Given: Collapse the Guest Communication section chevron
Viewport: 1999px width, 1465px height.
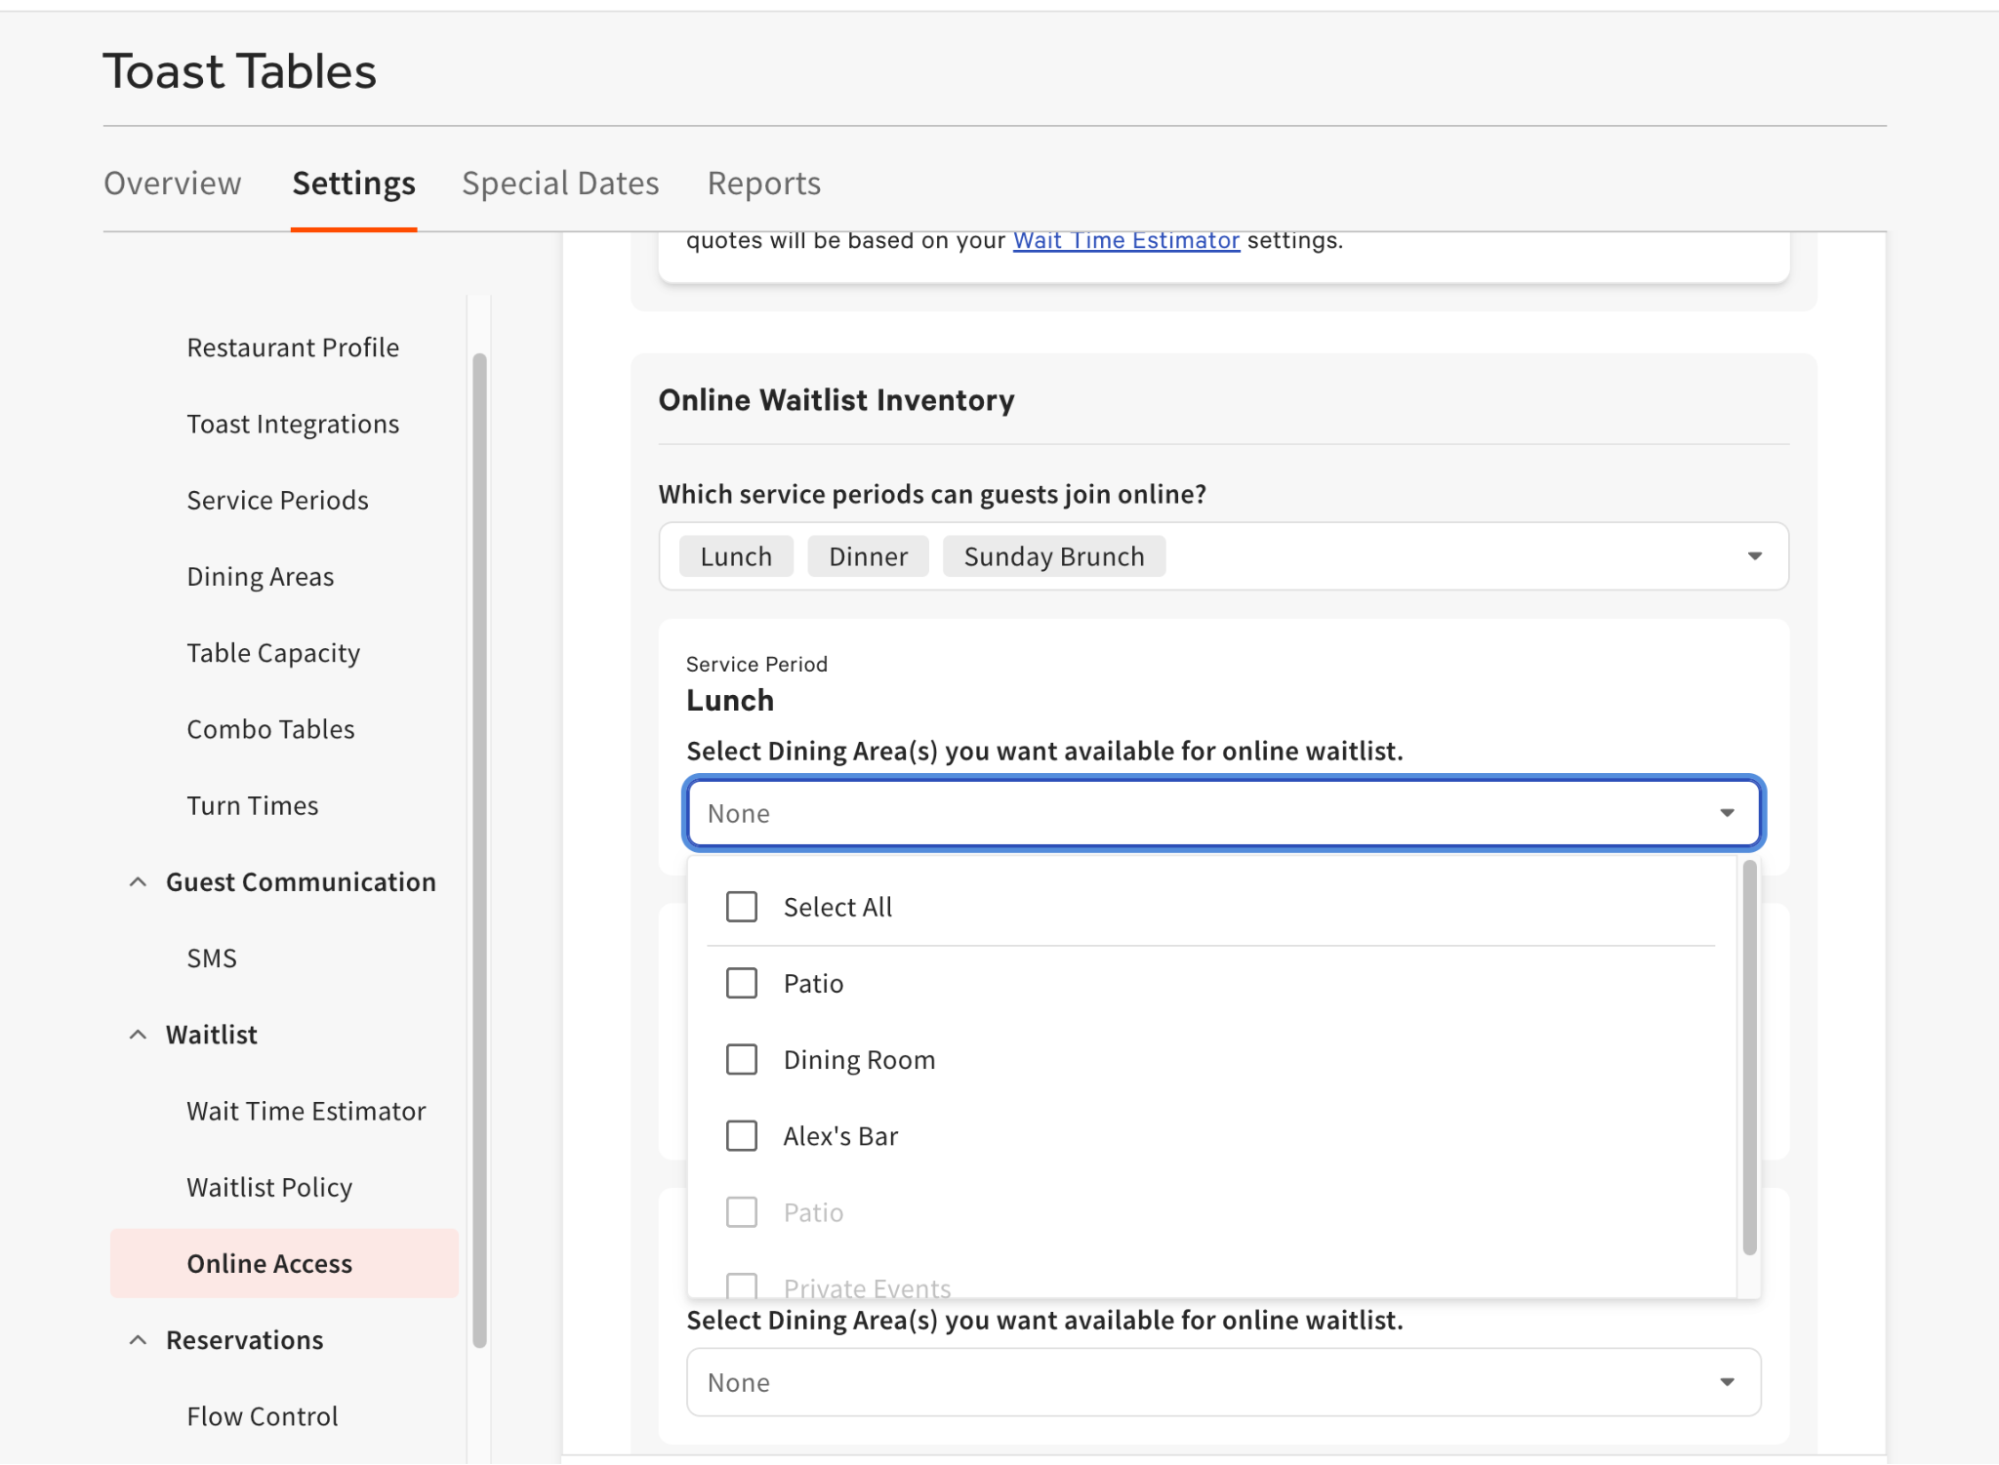Looking at the screenshot, I should 138,882.
